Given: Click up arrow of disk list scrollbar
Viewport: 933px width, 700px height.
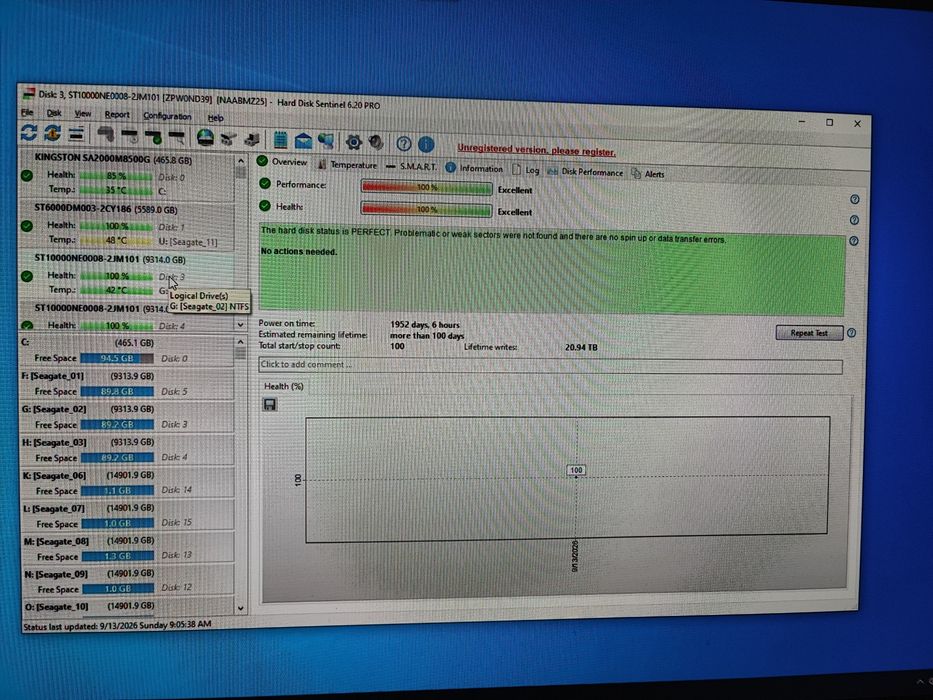Looking at the screenshot, I should click(240, 161).
